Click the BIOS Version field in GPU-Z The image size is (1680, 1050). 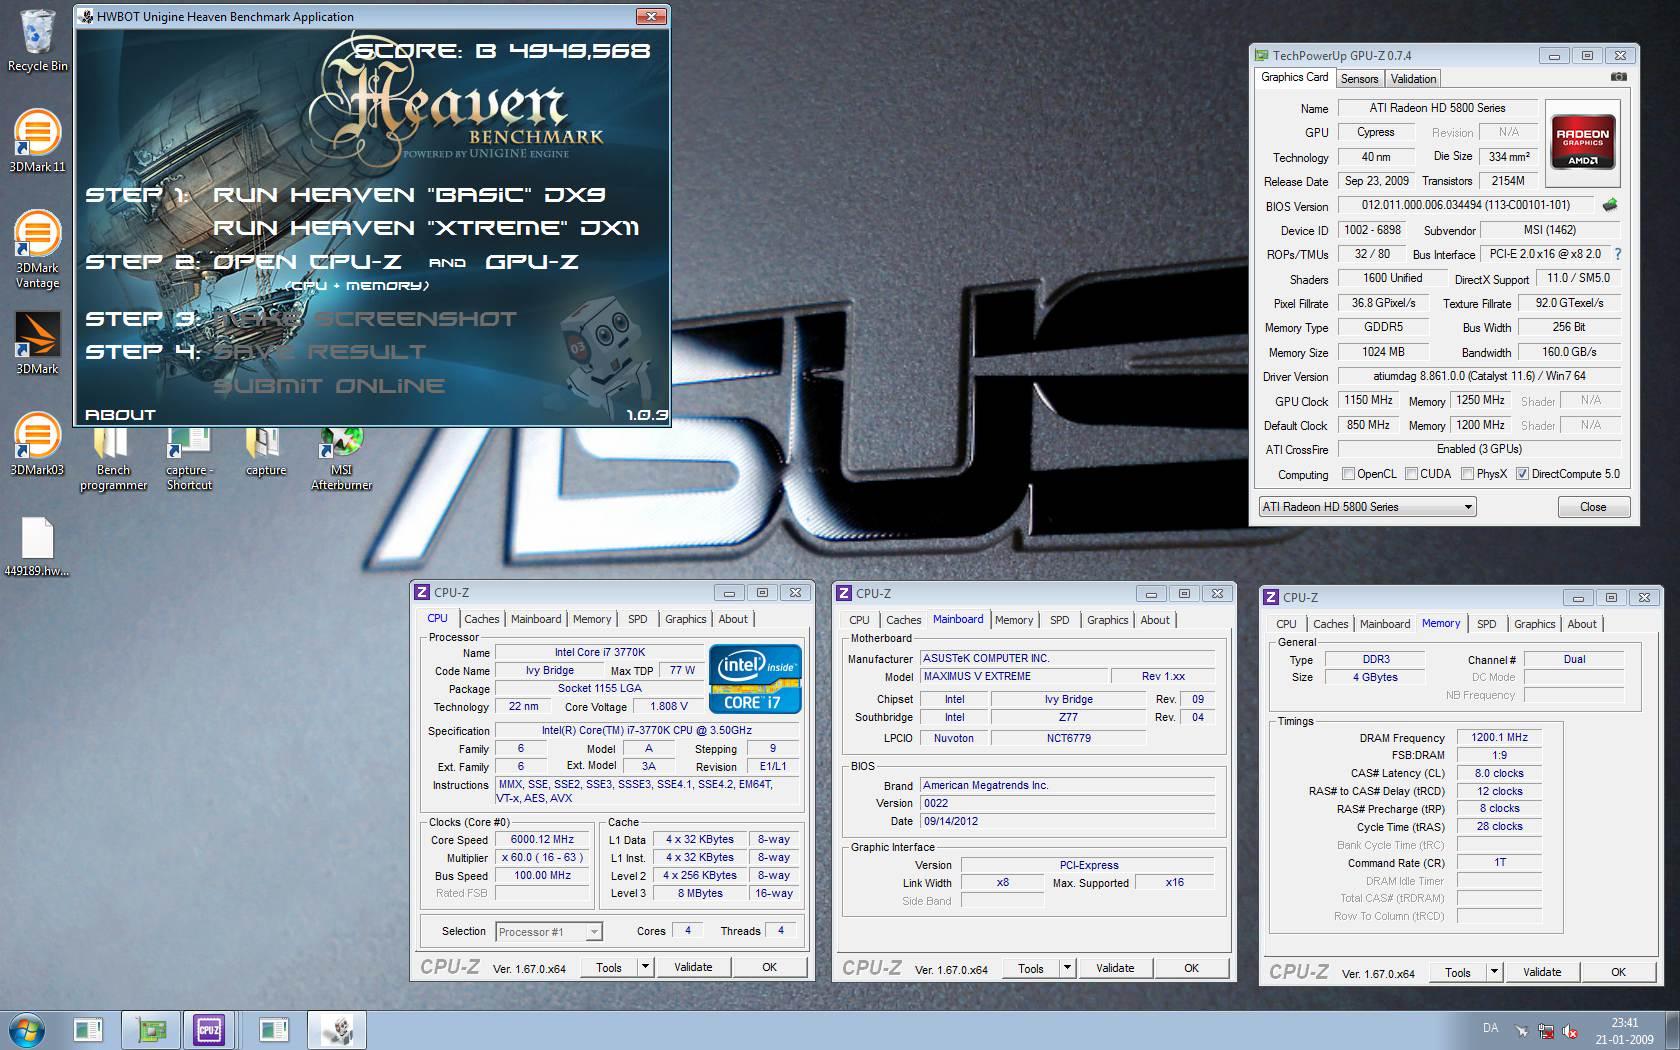(1465, 205)
